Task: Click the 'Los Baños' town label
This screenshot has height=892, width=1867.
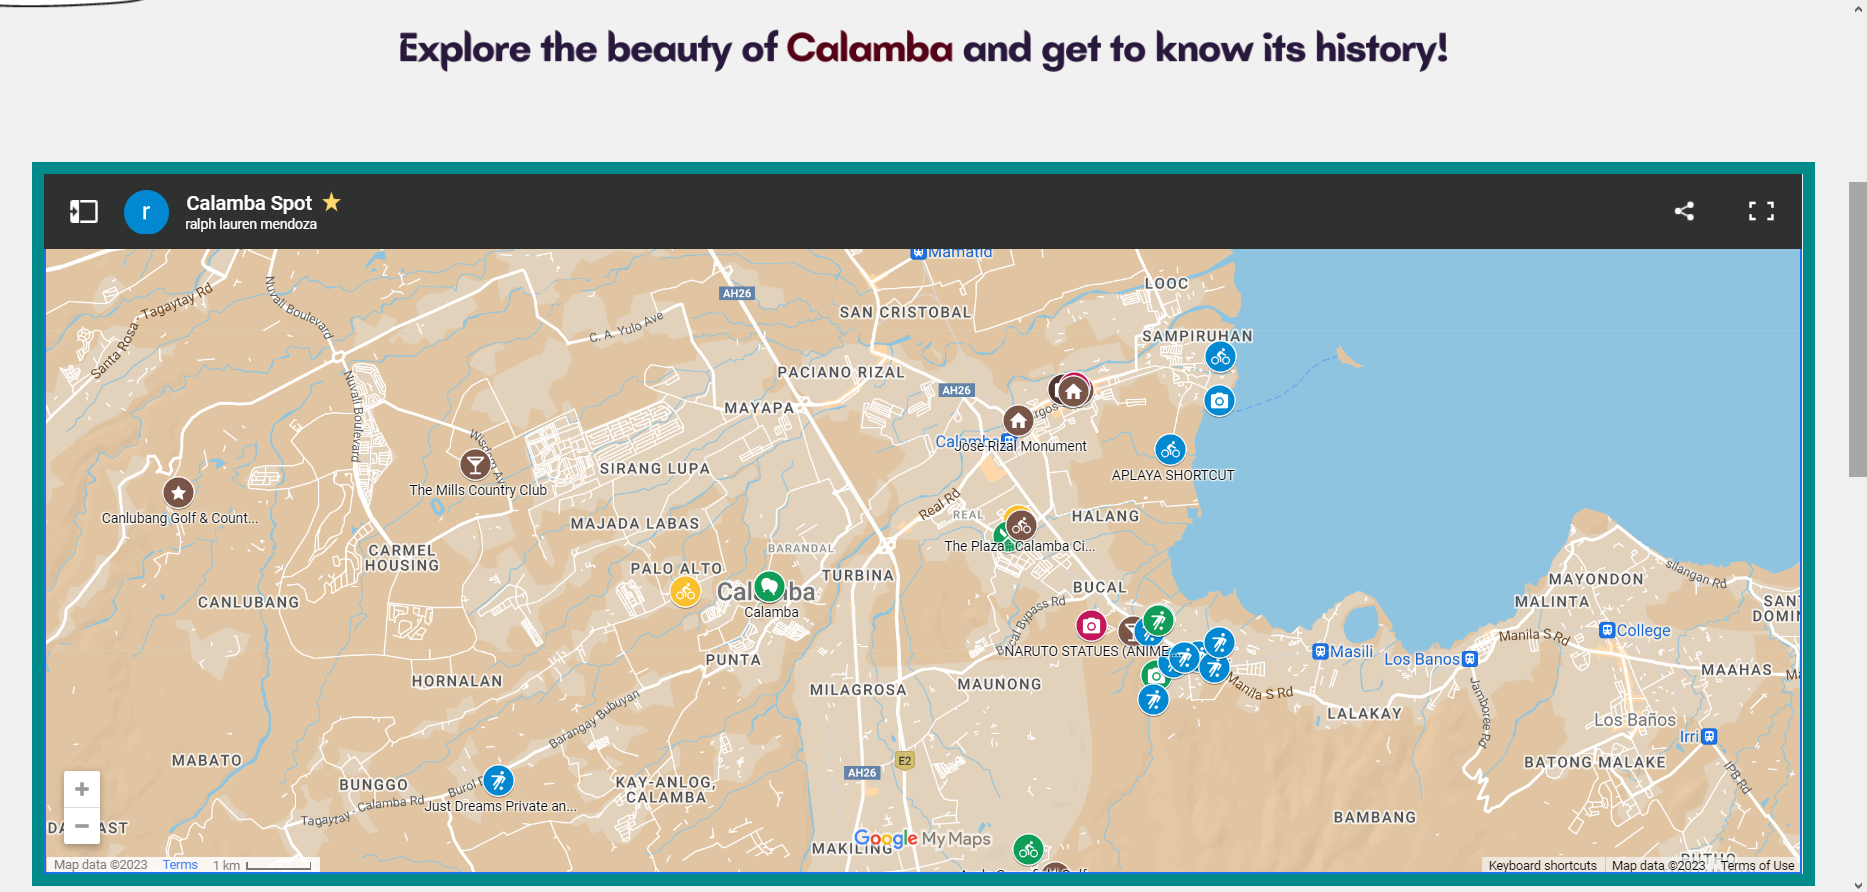Action: pos(1635,720)
